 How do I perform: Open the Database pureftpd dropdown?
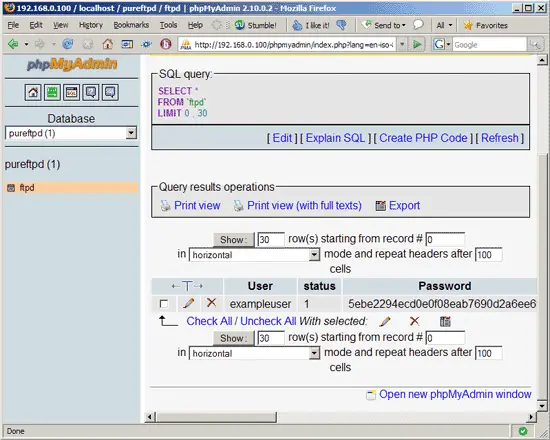(131, 133)
